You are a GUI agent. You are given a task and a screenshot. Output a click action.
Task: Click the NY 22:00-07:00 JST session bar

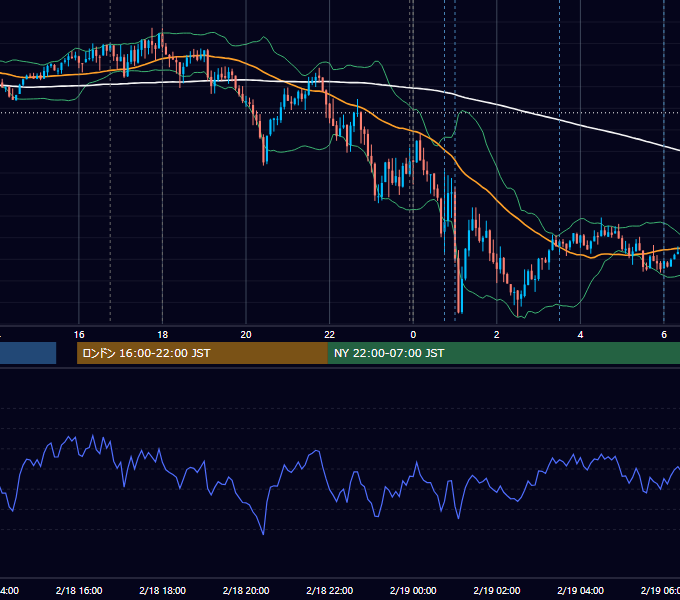click(503, 353)
